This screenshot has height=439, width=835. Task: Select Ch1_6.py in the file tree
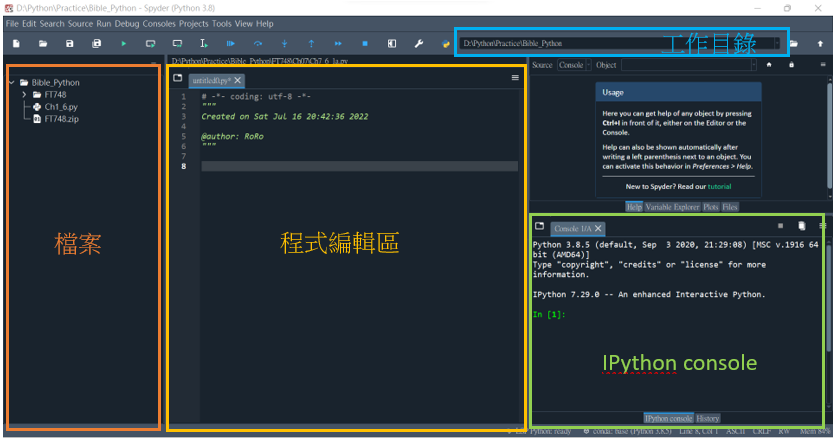click(x=61, y=107)
